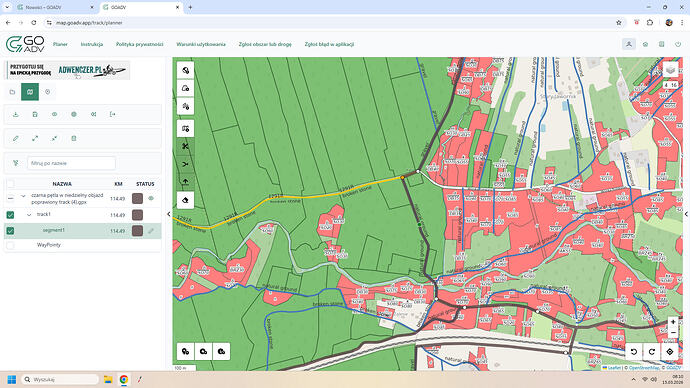
Task: Click the NAZWA column header
Action: point(62,184)
